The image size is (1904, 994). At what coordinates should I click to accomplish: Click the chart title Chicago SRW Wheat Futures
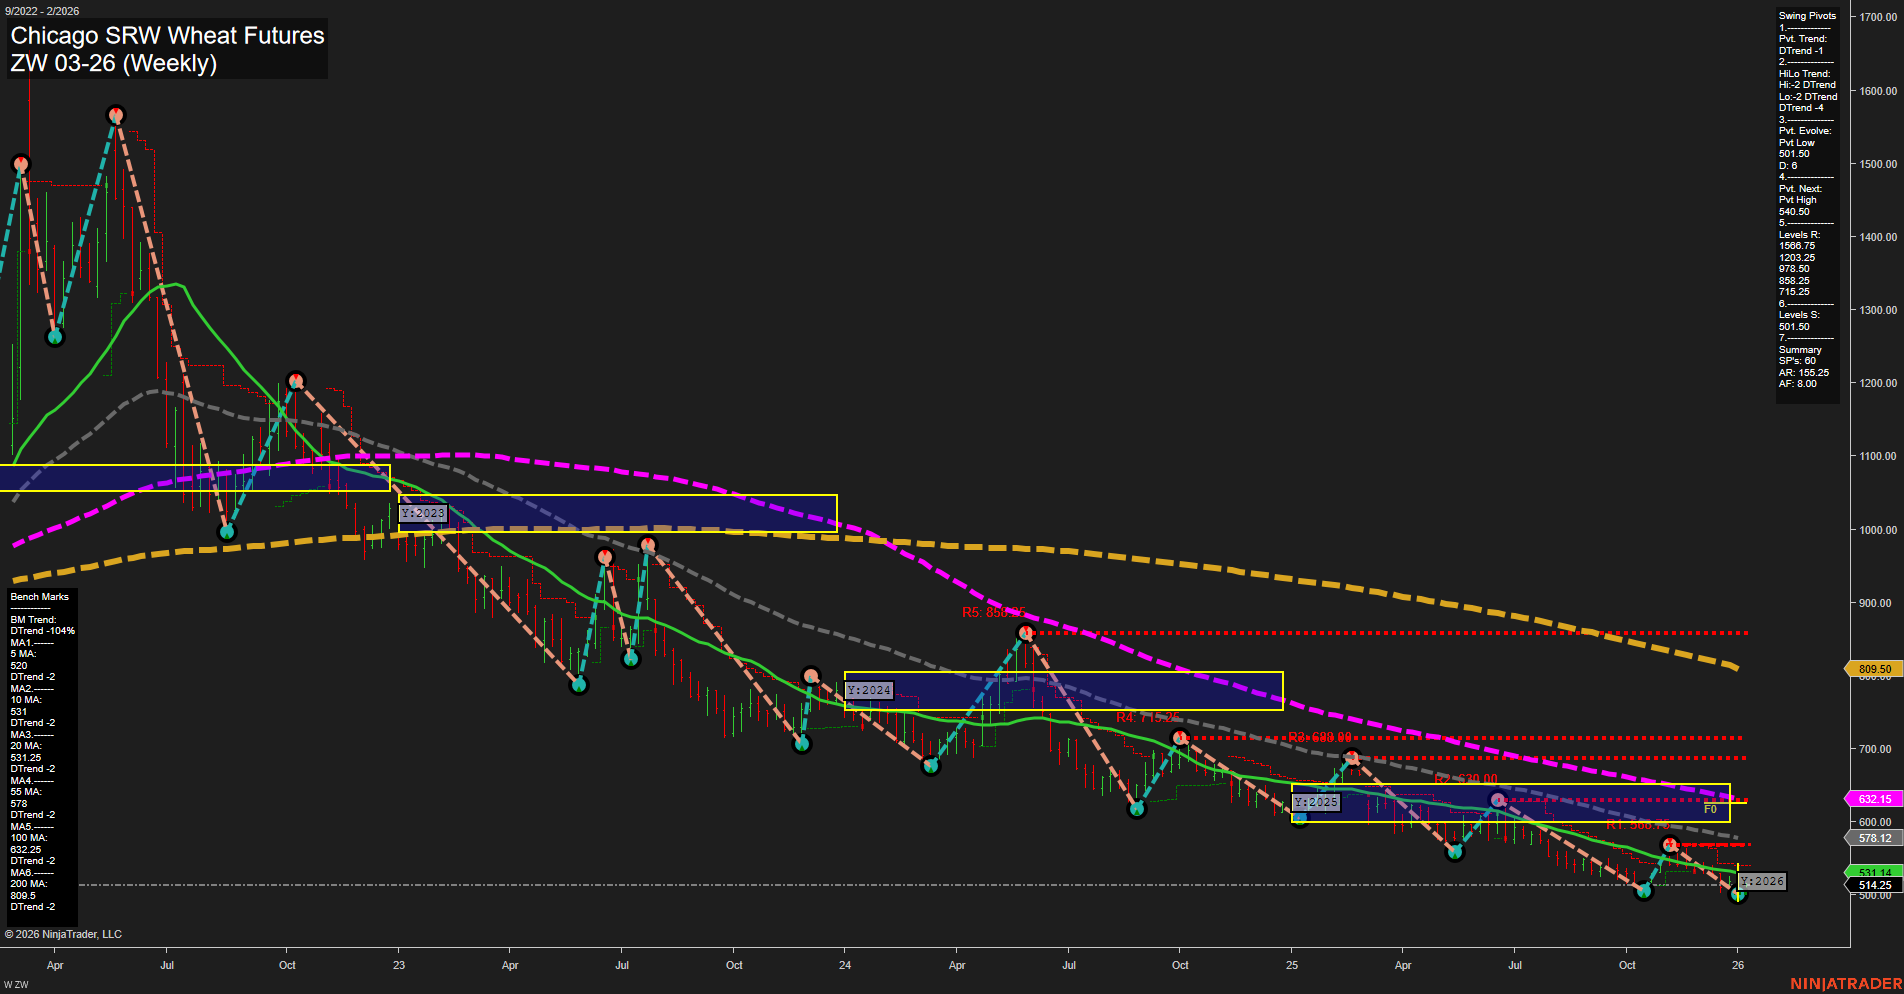point(166,36)
